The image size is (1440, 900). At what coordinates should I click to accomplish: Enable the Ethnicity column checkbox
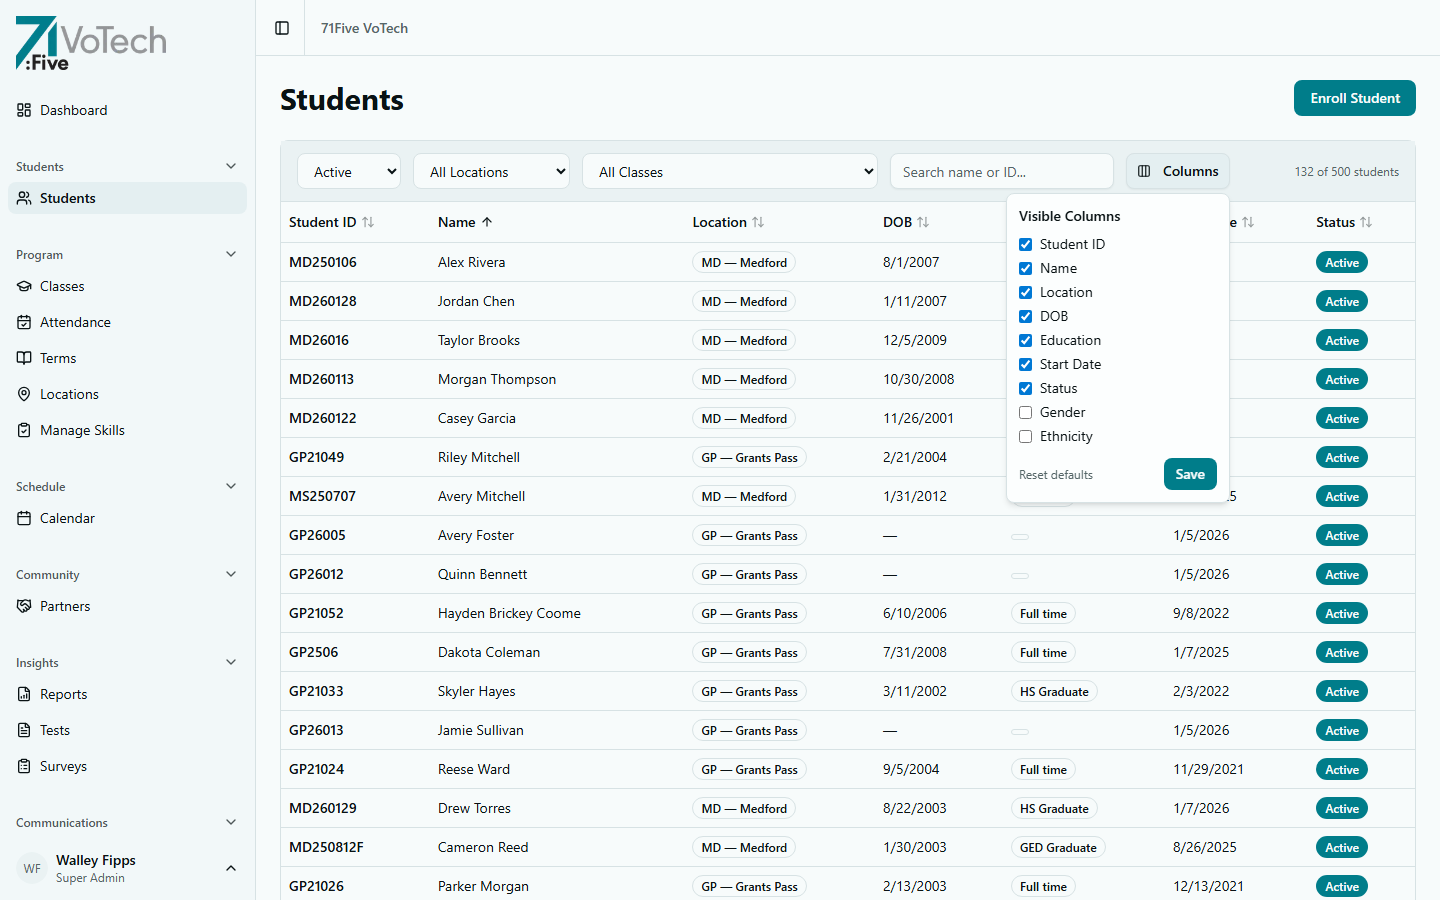[x=1025, y=436]
